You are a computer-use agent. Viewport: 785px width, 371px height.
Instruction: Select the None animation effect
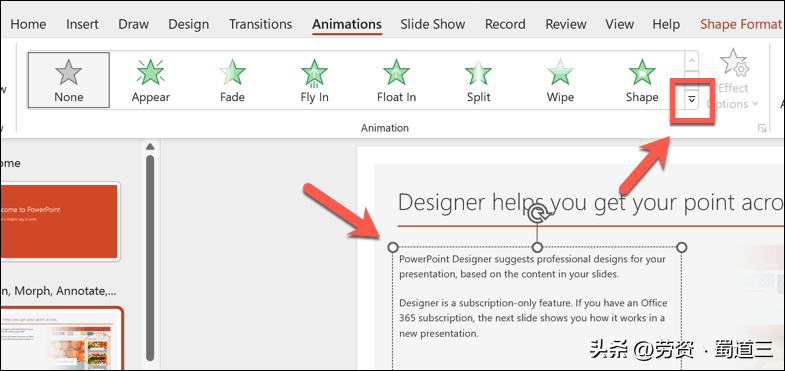pos(69,80)
